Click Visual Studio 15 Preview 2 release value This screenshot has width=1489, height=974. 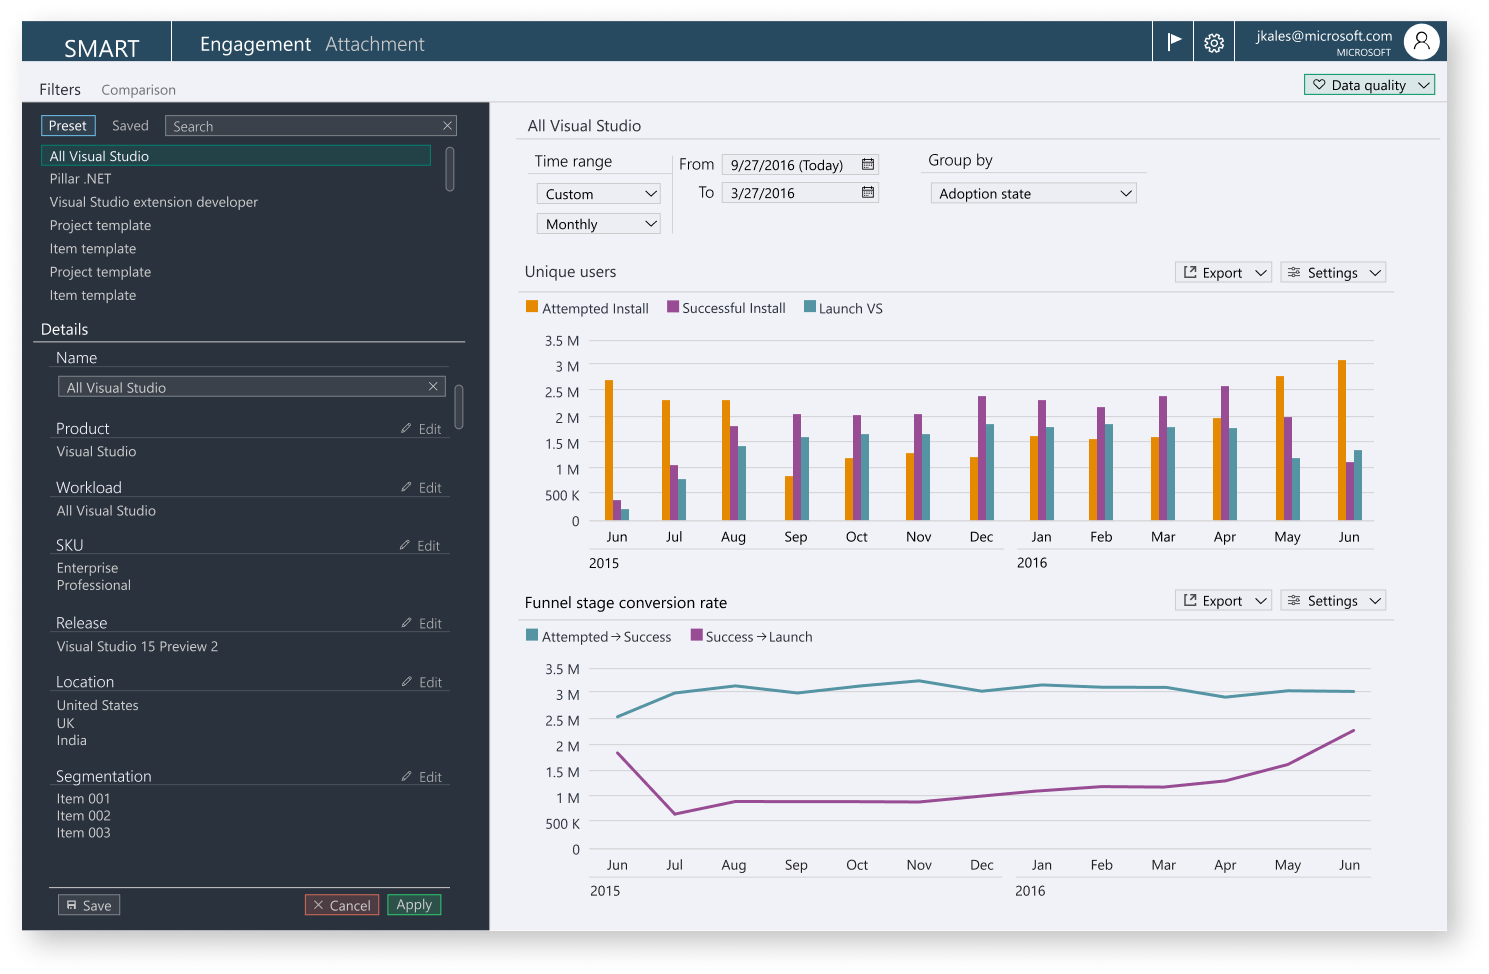137,647
